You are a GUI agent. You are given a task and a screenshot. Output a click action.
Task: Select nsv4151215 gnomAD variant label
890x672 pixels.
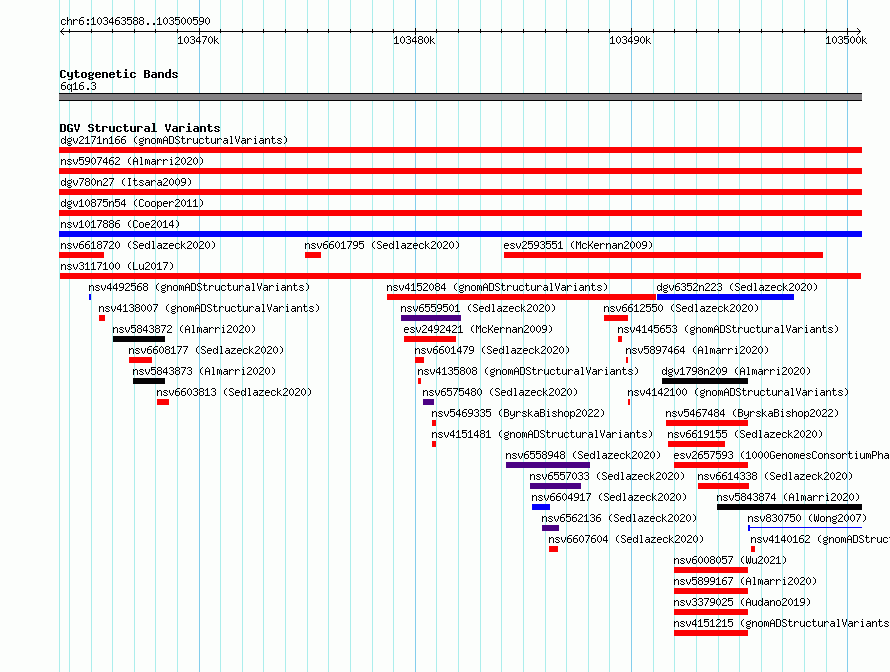[x=782, y=623]
